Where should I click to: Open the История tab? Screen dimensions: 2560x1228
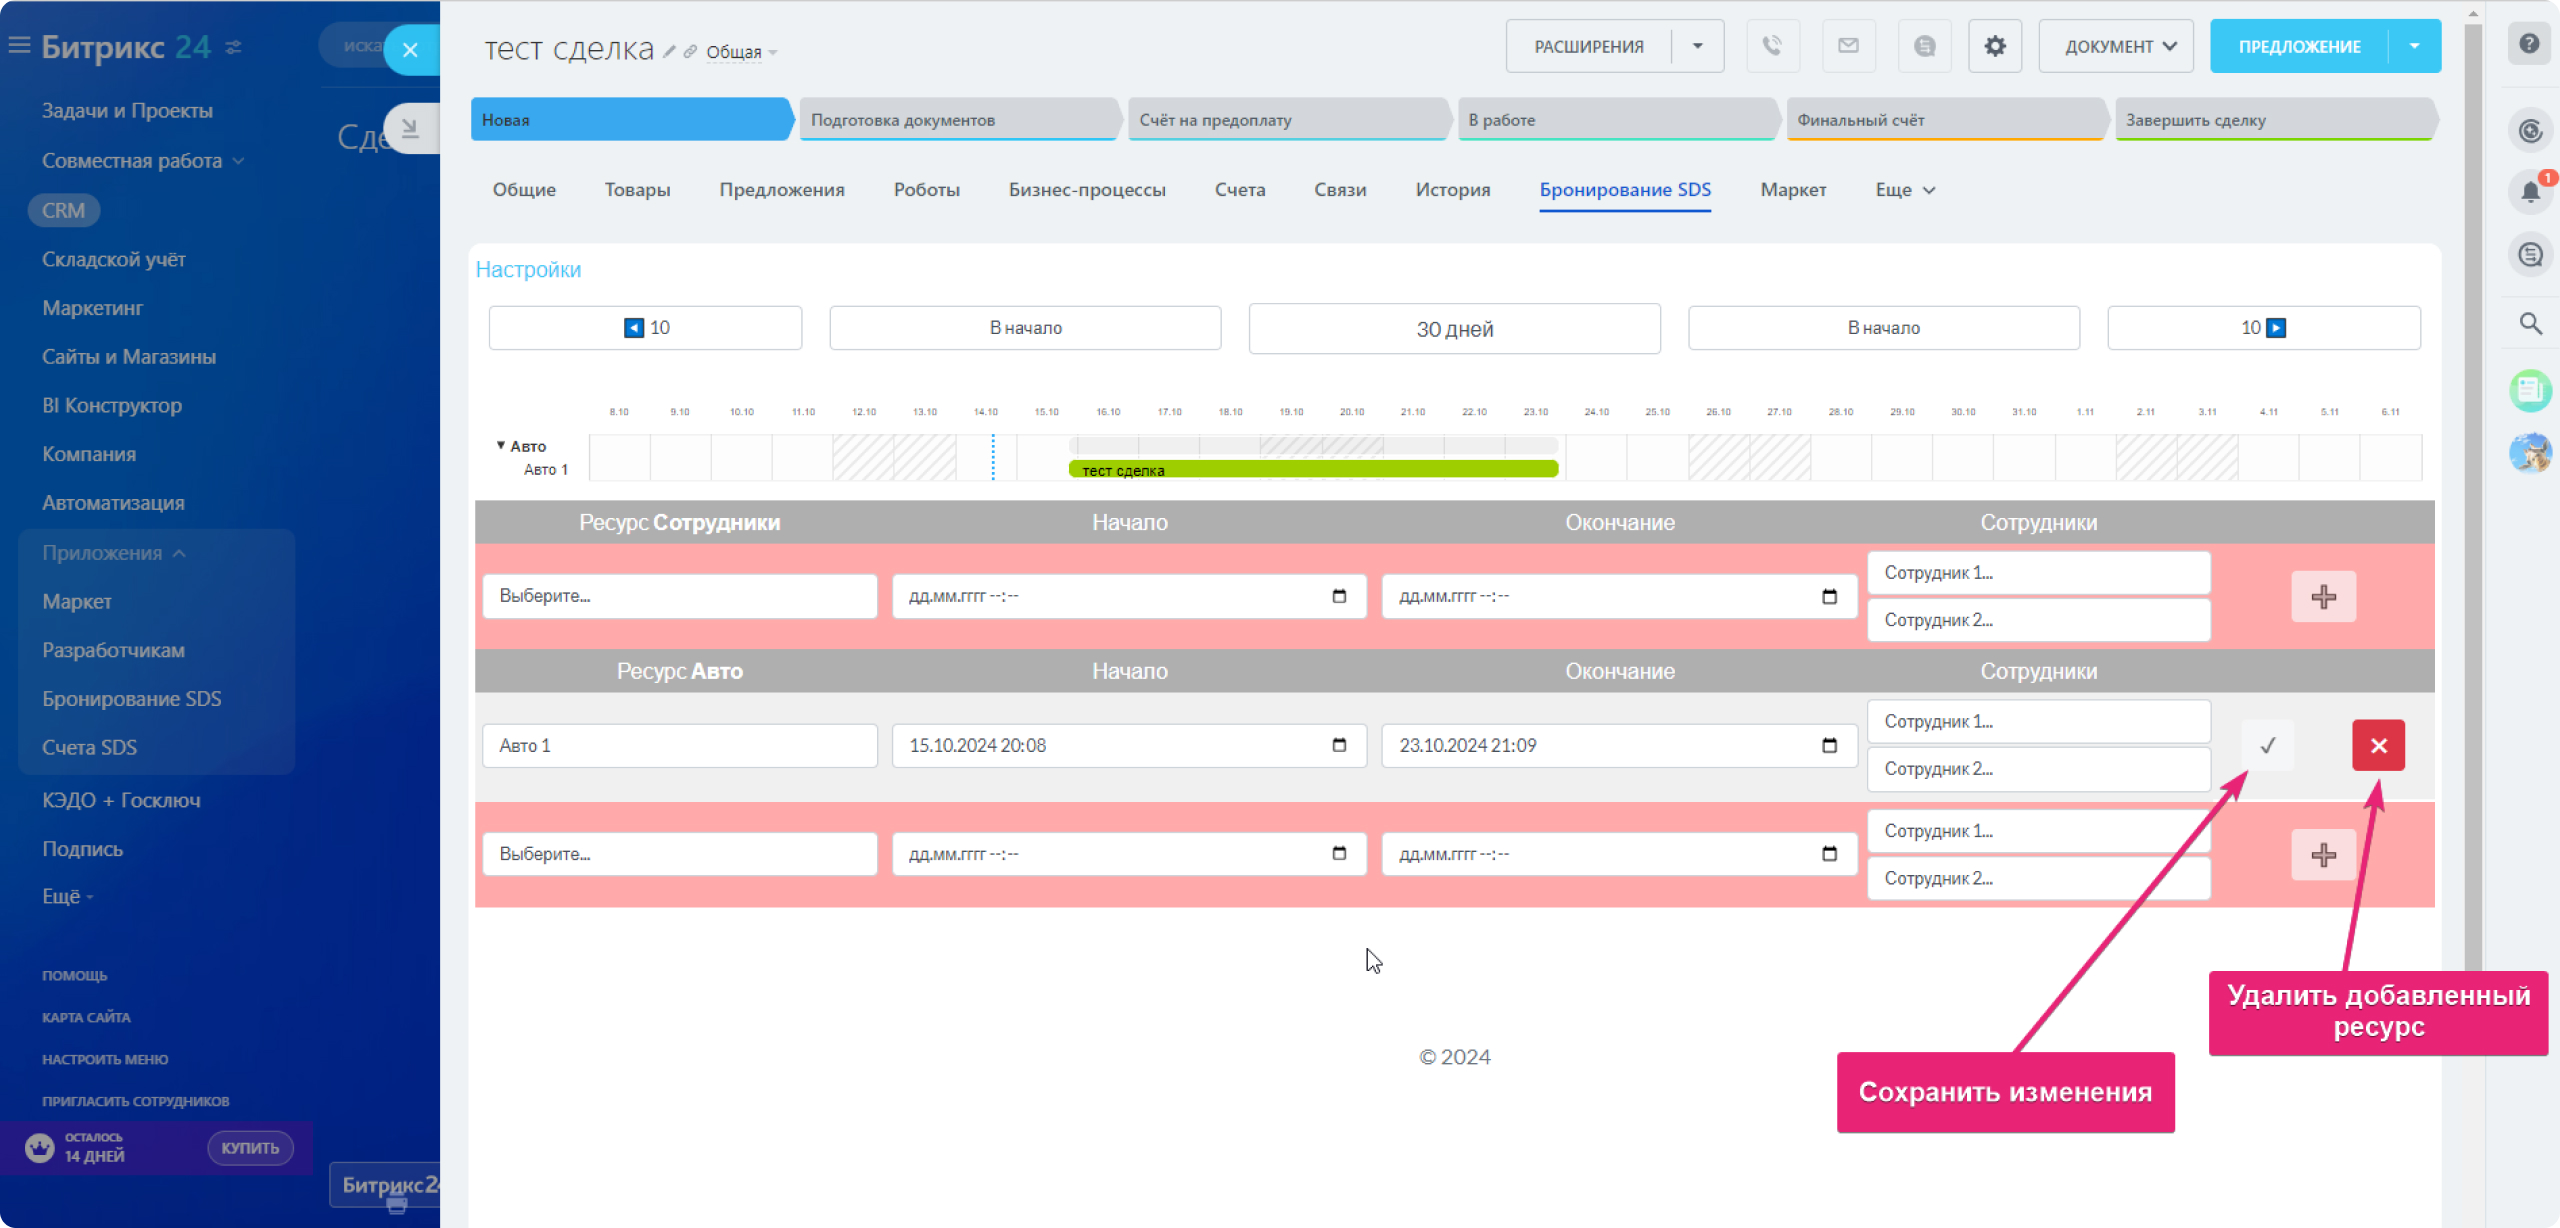coord(1452,190)
